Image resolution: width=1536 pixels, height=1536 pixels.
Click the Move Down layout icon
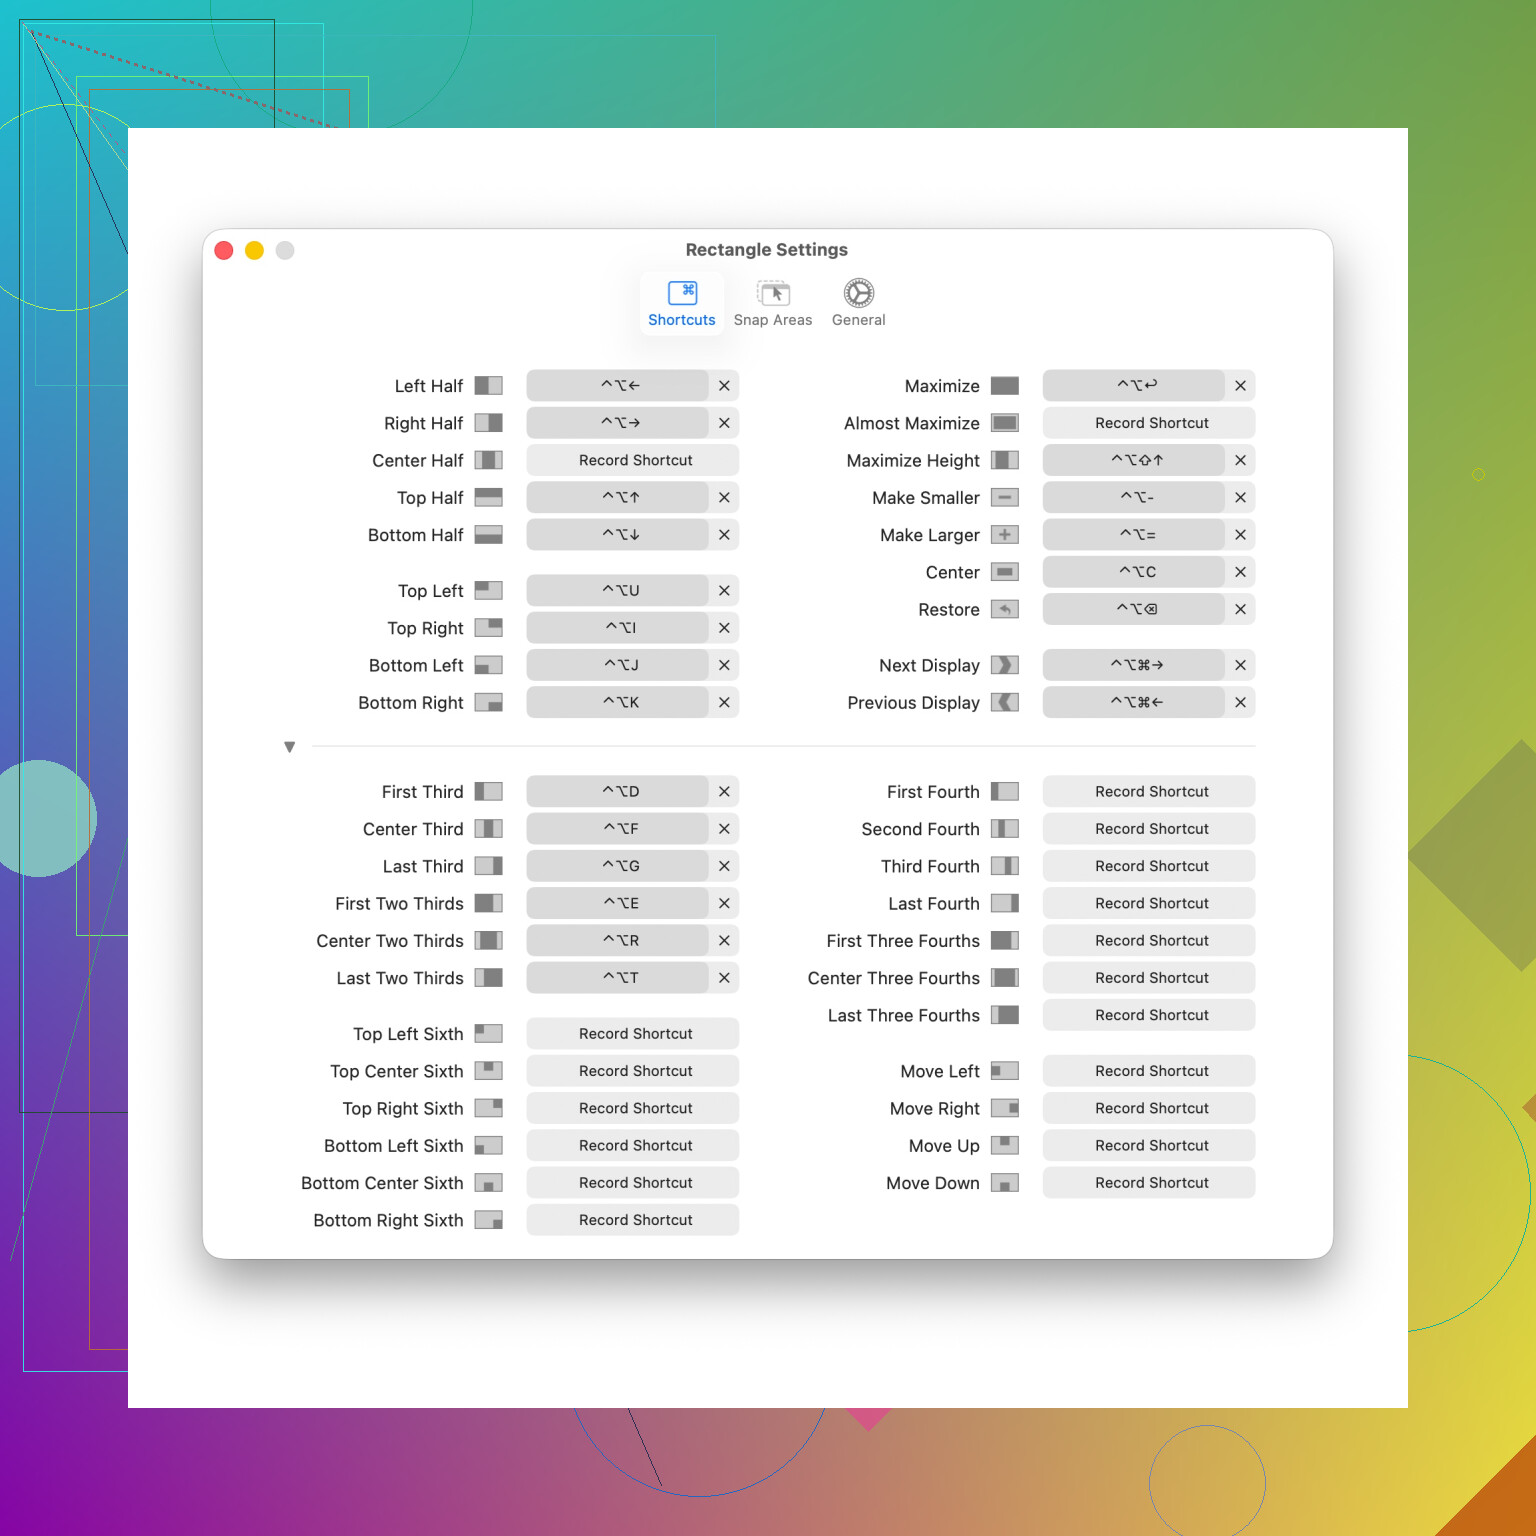click(1004, 1183)
